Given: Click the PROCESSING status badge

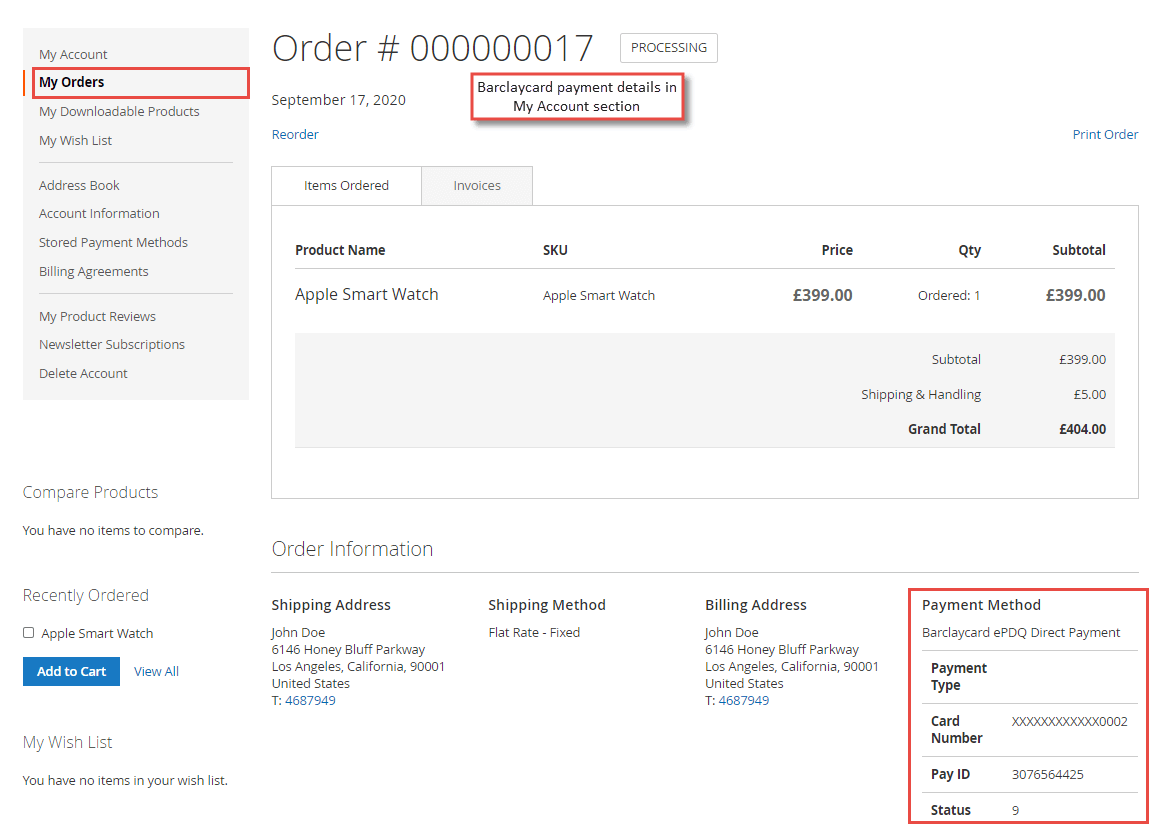Looking at the screenshot, I should tap(668, 48).
